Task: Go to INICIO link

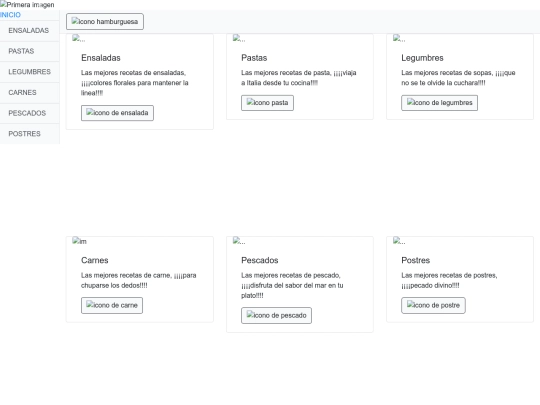Action: [10, 15]
